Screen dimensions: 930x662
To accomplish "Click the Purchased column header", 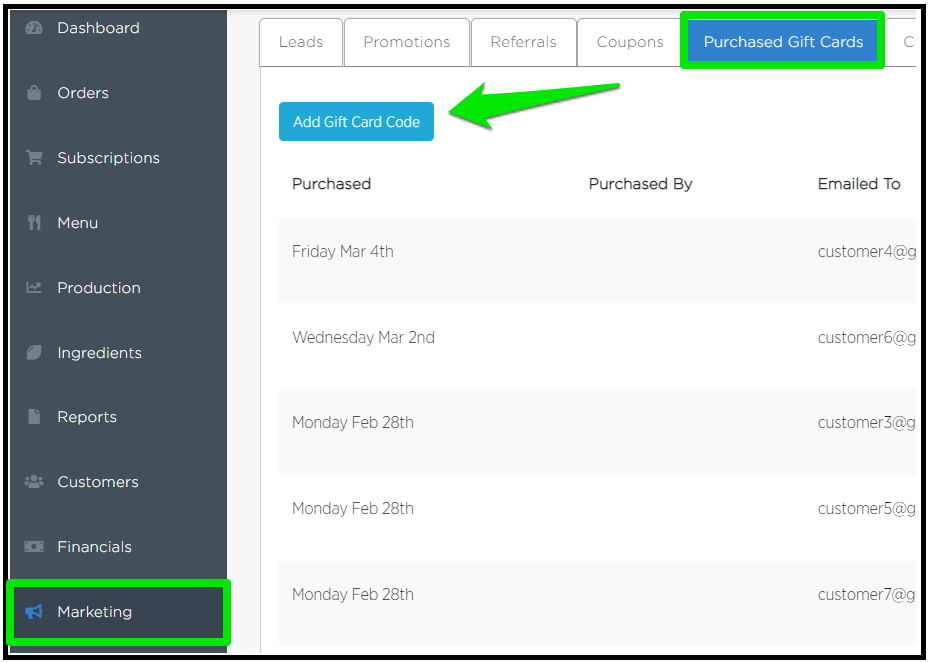I will pyautogui.click(x=331, y=184).
